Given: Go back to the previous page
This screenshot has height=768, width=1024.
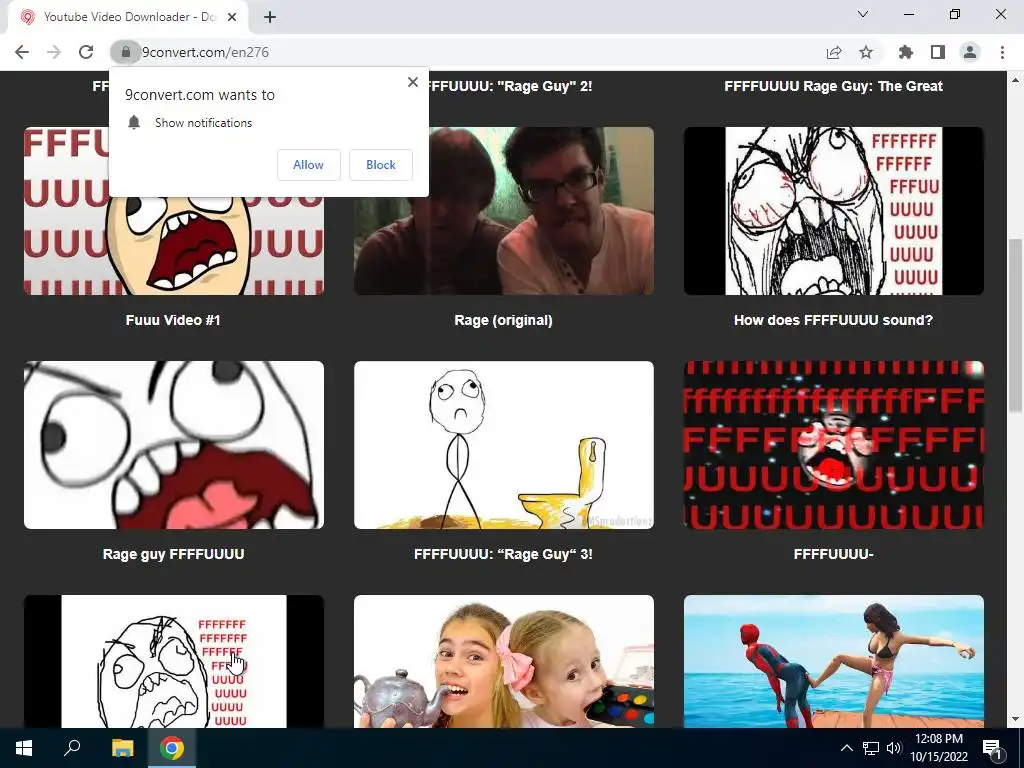Looking at the screenshot, I should 22,52.
